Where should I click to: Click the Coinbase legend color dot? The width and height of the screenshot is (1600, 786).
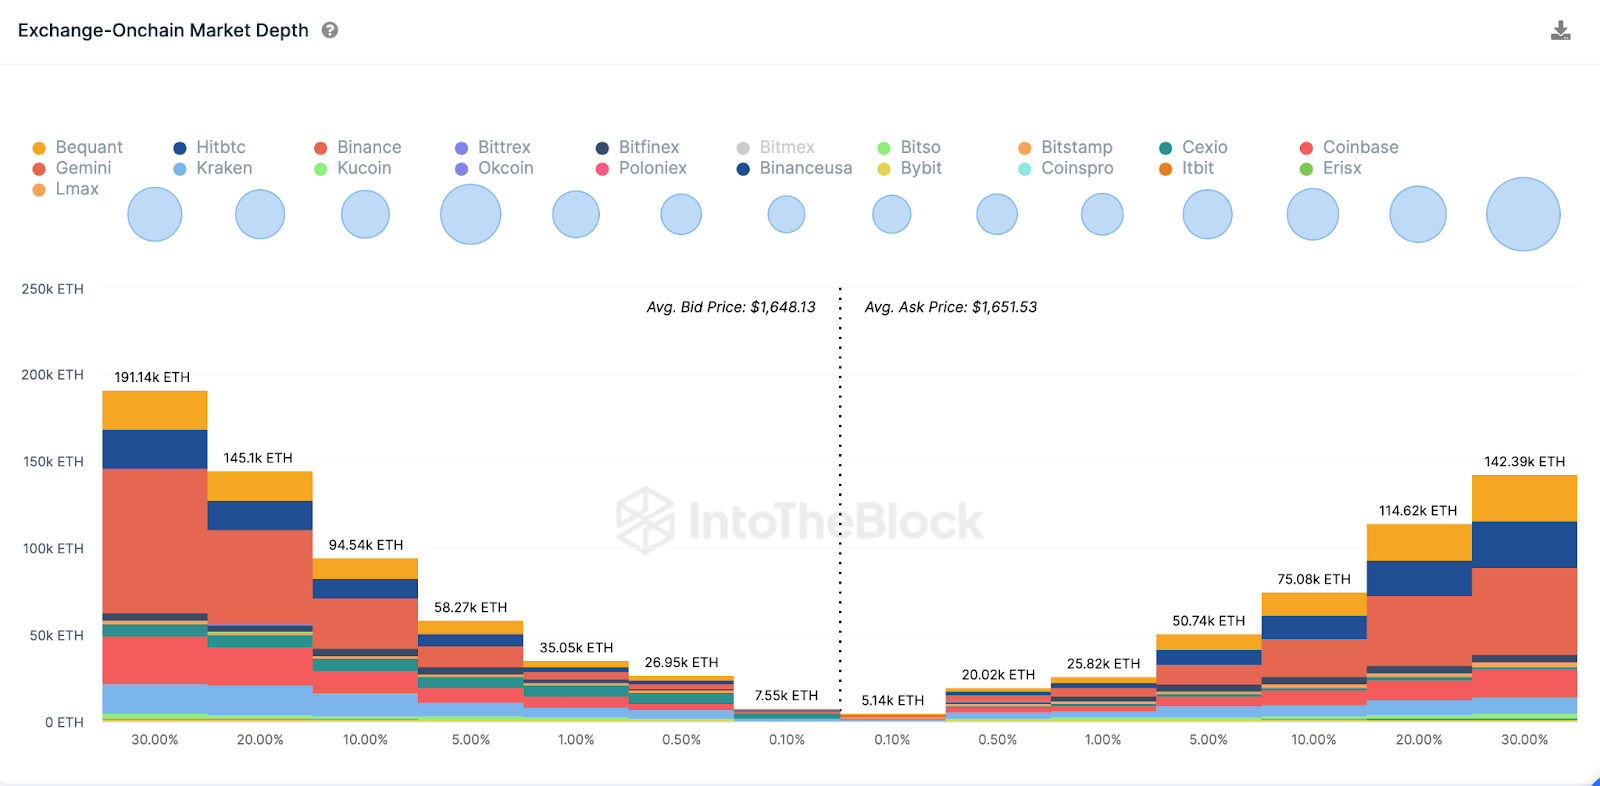point(1306,147)
